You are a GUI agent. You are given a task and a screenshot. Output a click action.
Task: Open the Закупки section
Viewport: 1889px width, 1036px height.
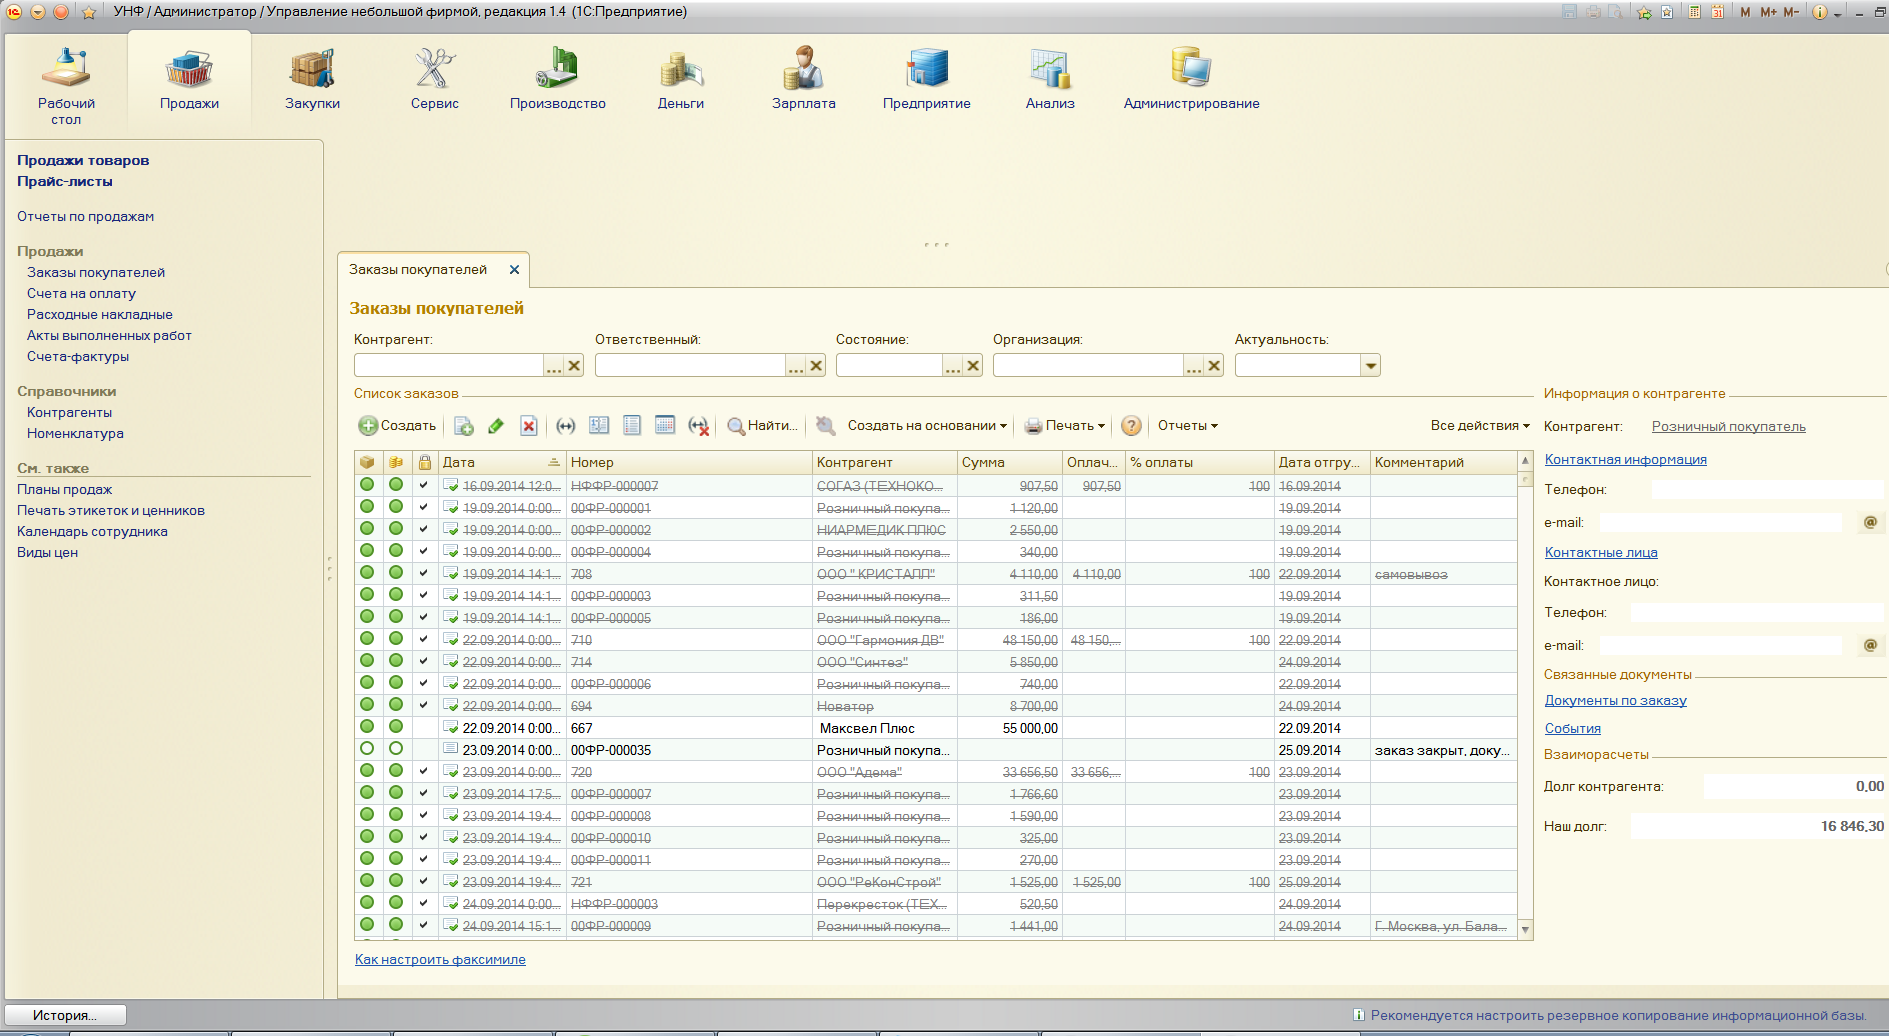(312, 80)
